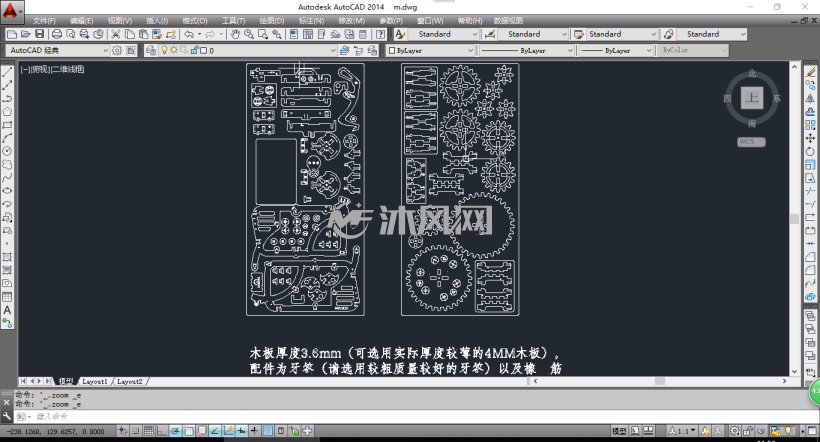Click the Cut scissors icon

(116, 34)
